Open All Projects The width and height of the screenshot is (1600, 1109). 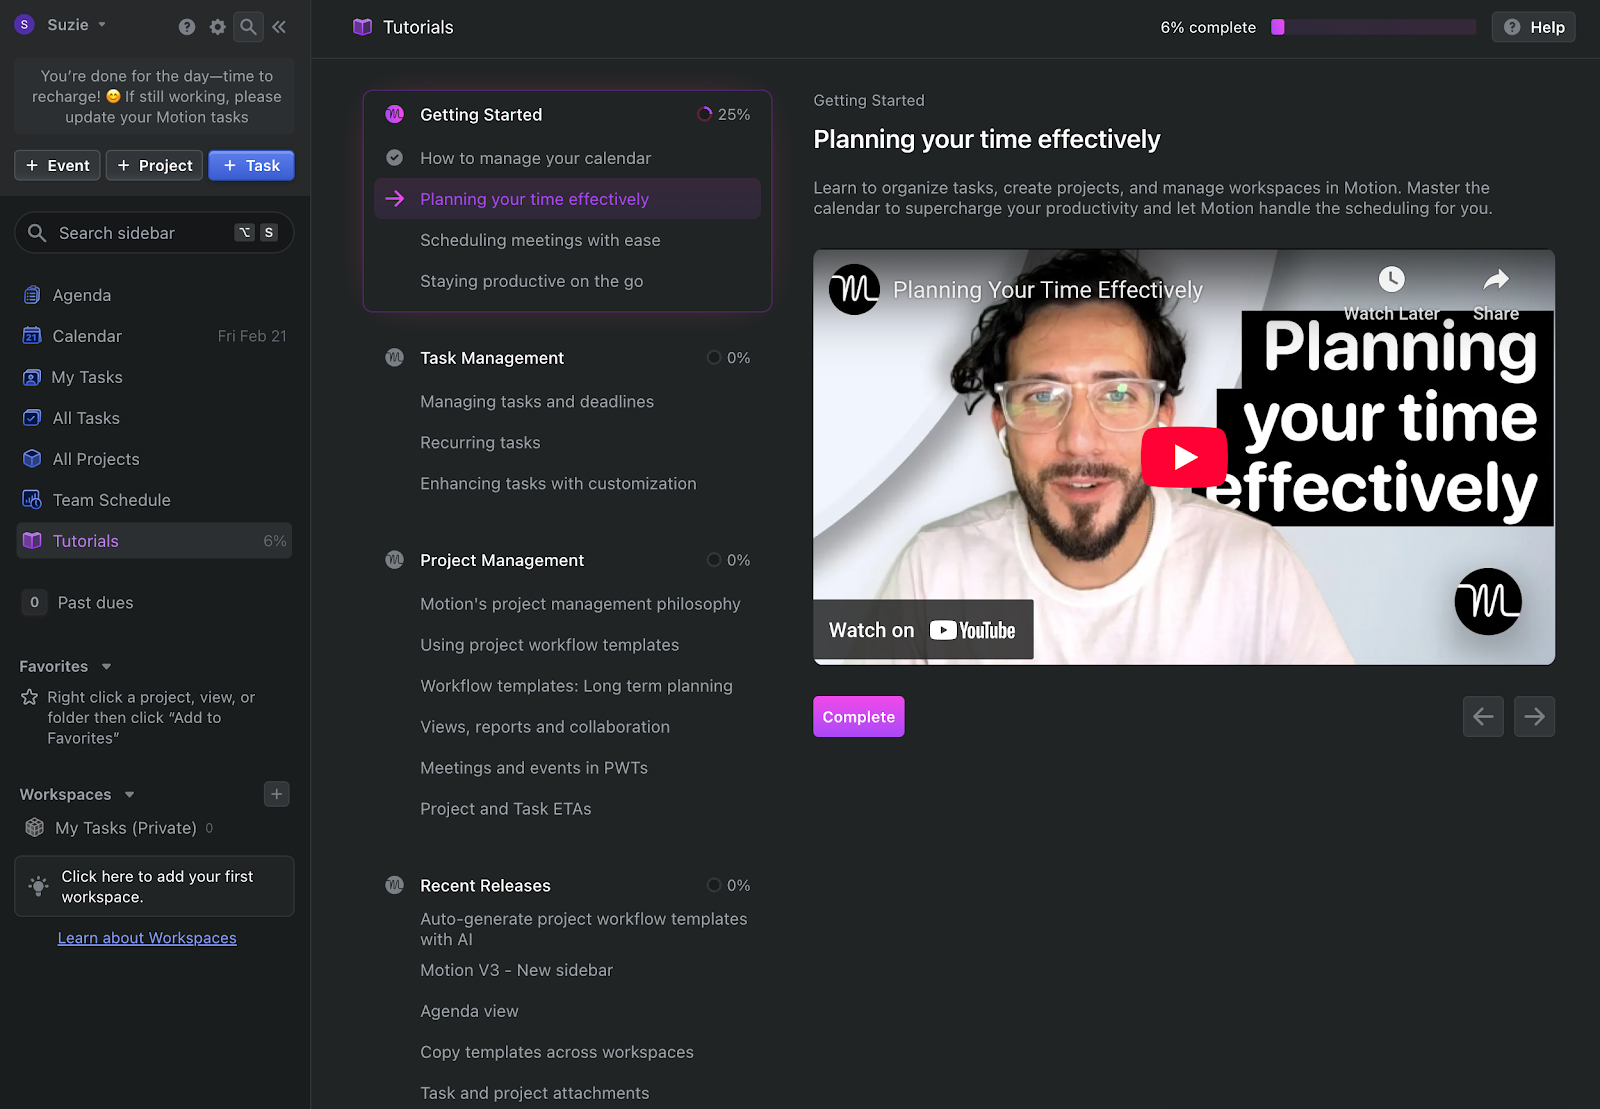154,459
